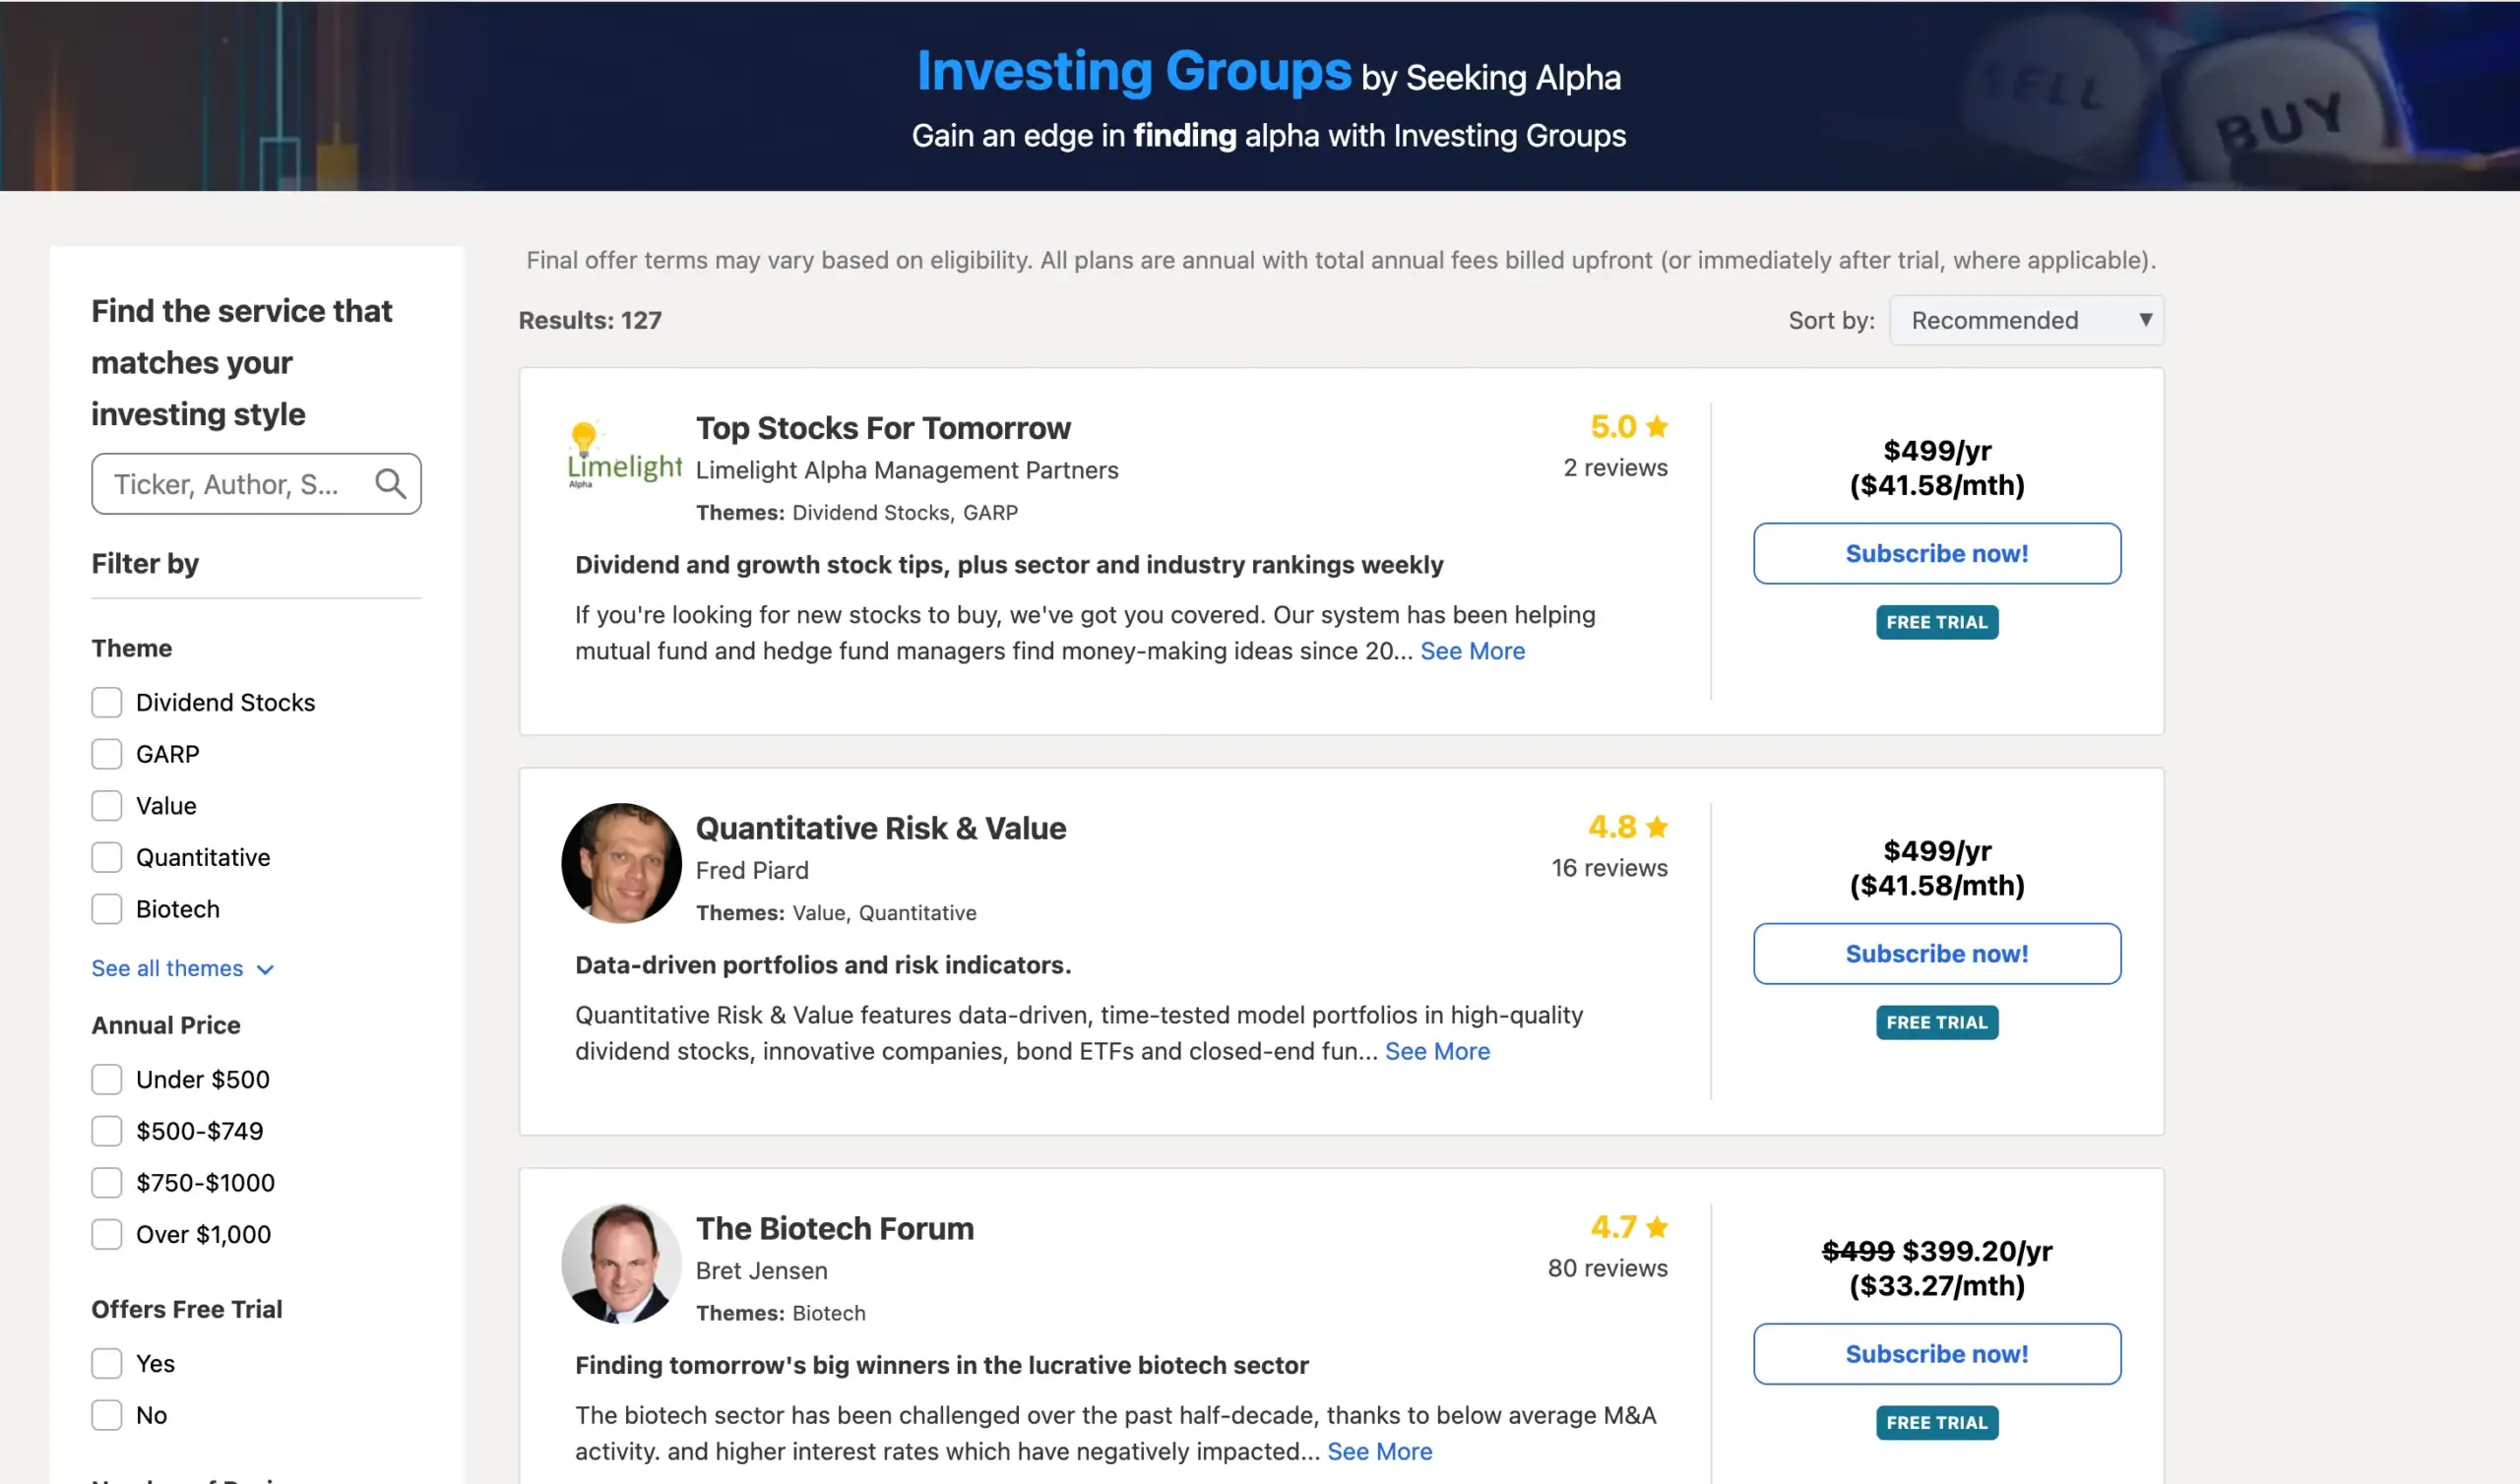Image resolution: width=2520 pixels, height=1484 pixels.
Task: Expand See More for Top Stocks description
Action: pos(1472,651)
